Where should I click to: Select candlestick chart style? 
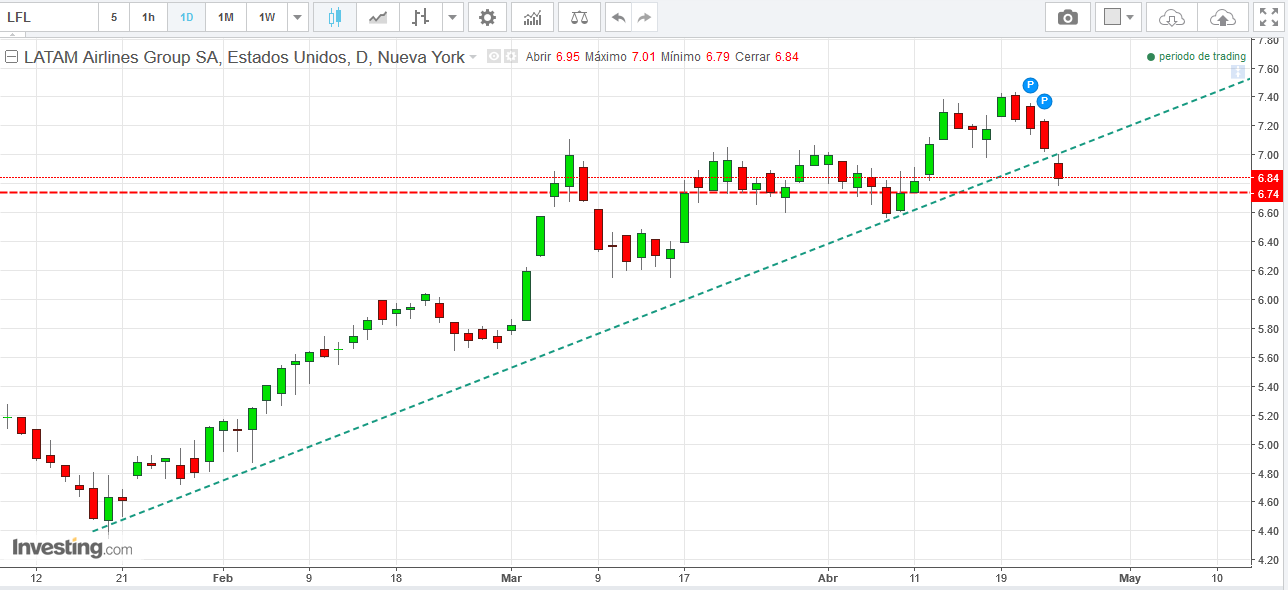(x=335, y=17)
